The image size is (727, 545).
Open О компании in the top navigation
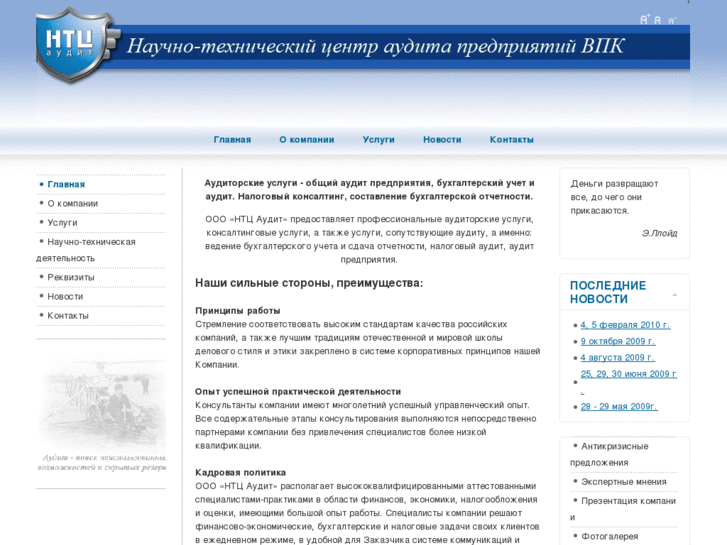(306, 140)
